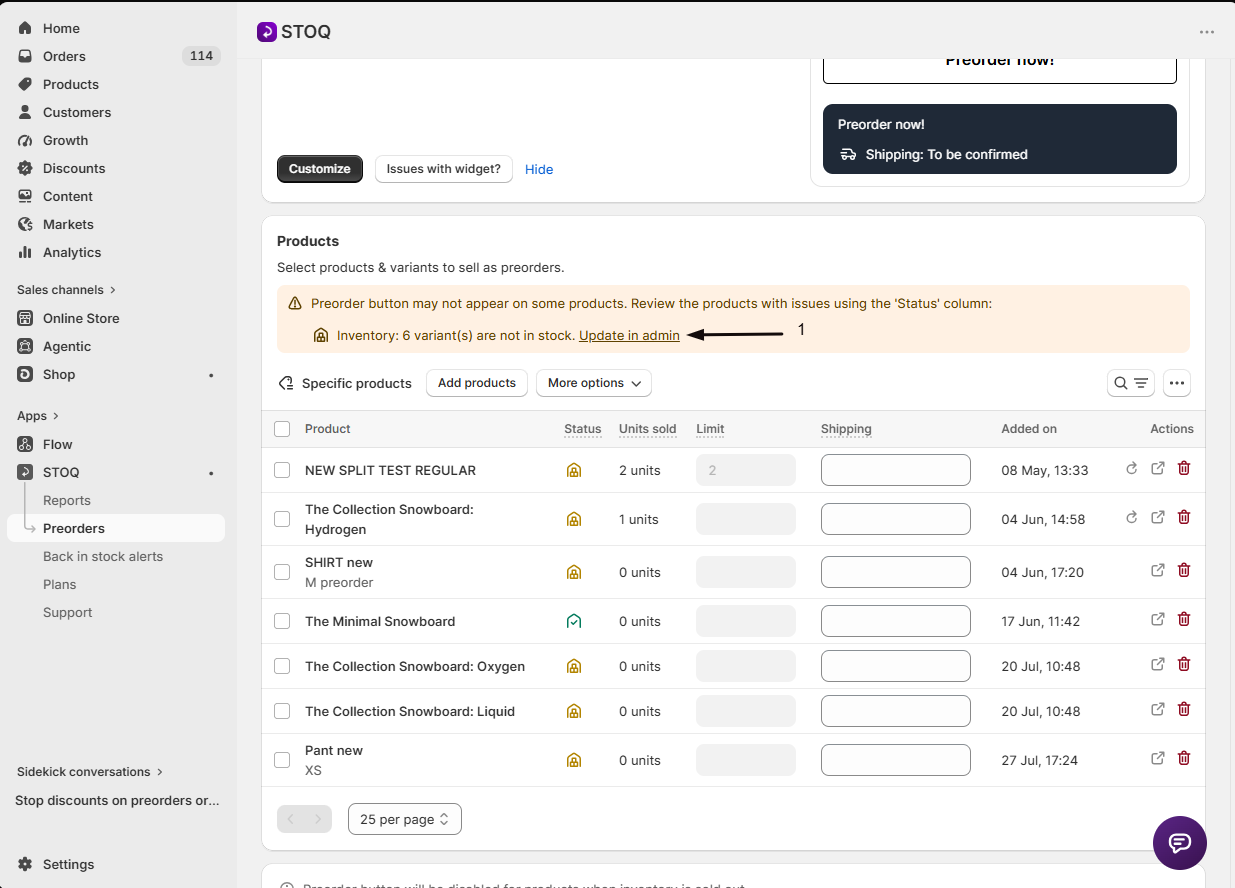
Task: Open external link for SHIRT new
Action: (x=1158, y=570)
